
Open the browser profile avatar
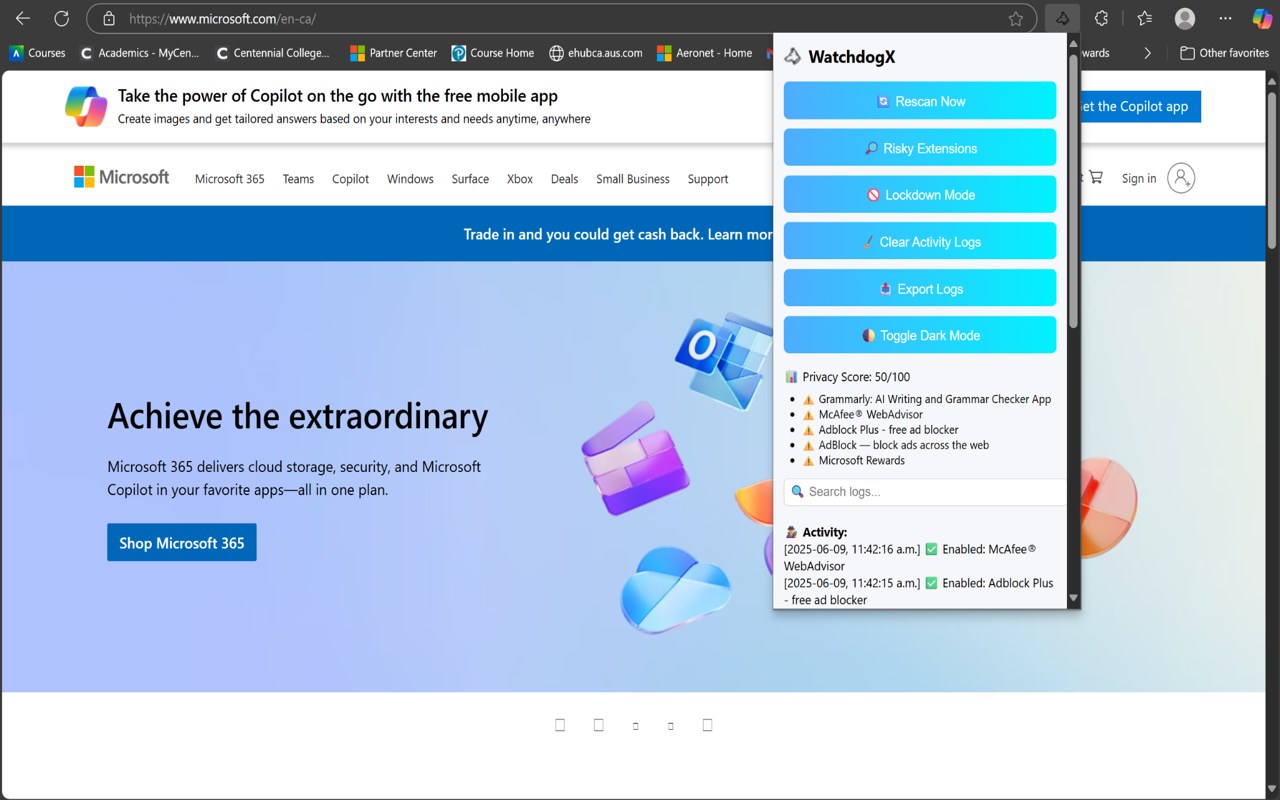[x=1185, y=18]
